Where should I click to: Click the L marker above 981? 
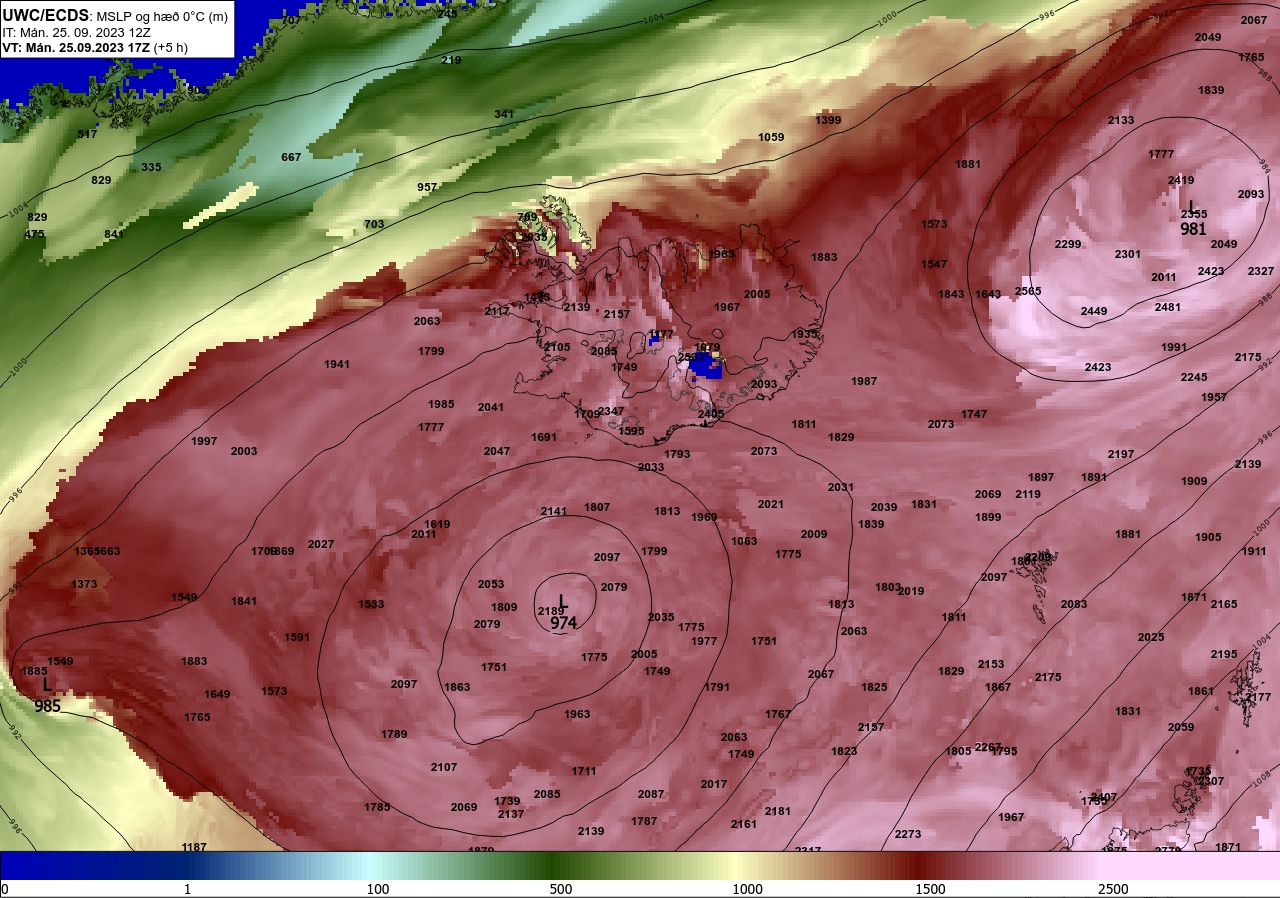click(1192, 207)
